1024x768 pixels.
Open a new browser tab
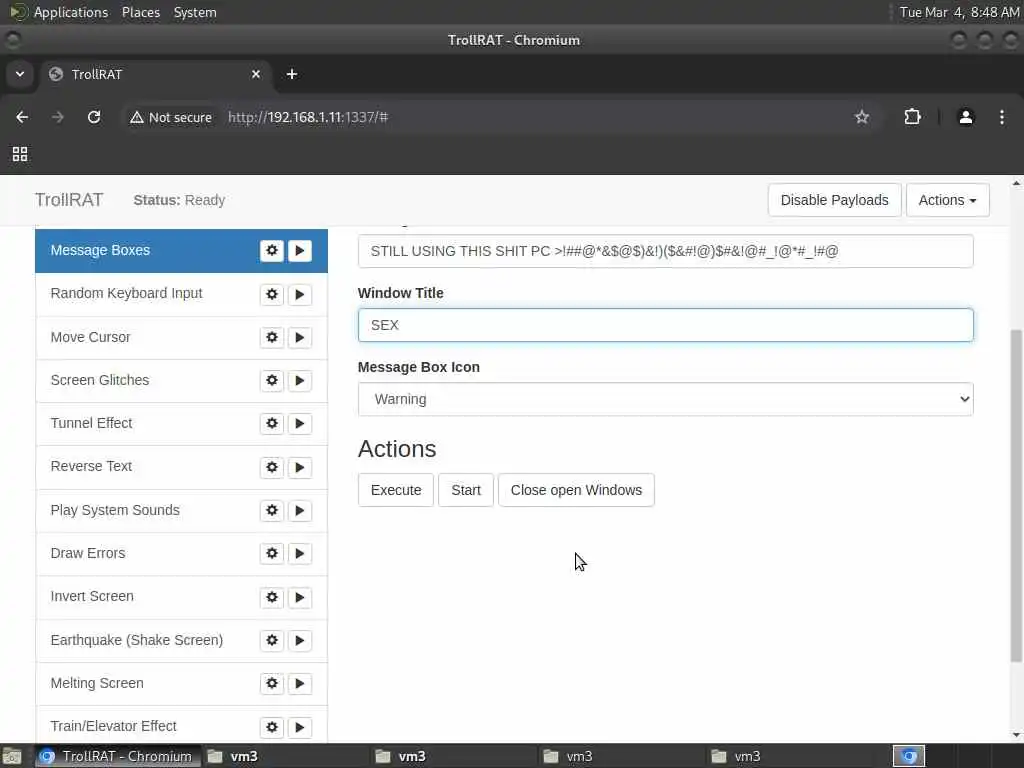(292, 74)
